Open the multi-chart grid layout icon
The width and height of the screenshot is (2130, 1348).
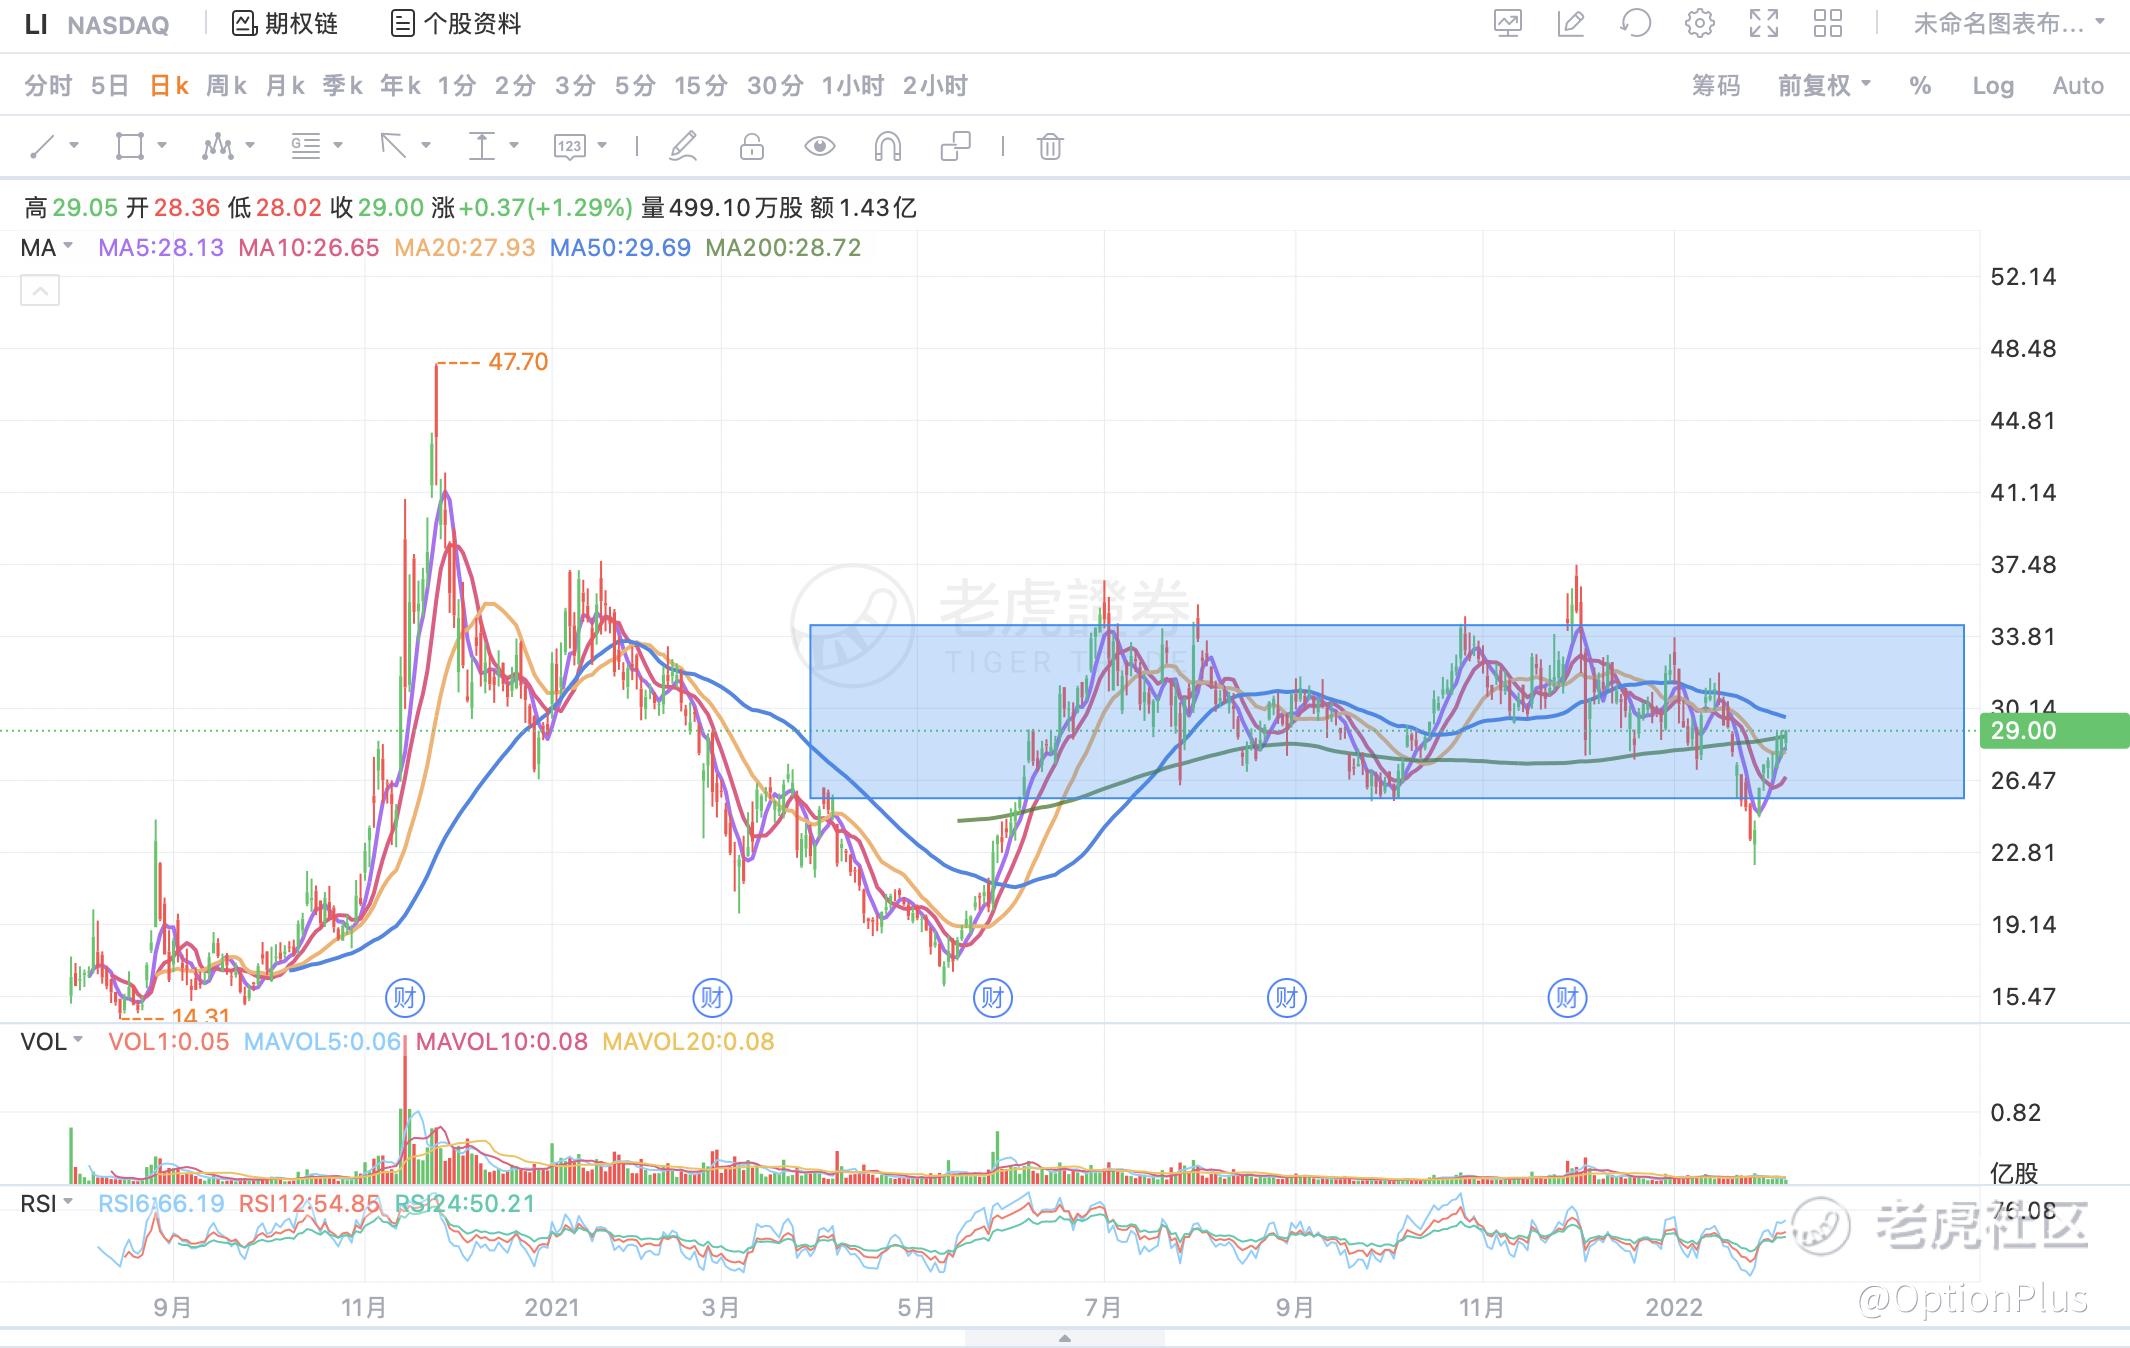(x=1827, y=23)
